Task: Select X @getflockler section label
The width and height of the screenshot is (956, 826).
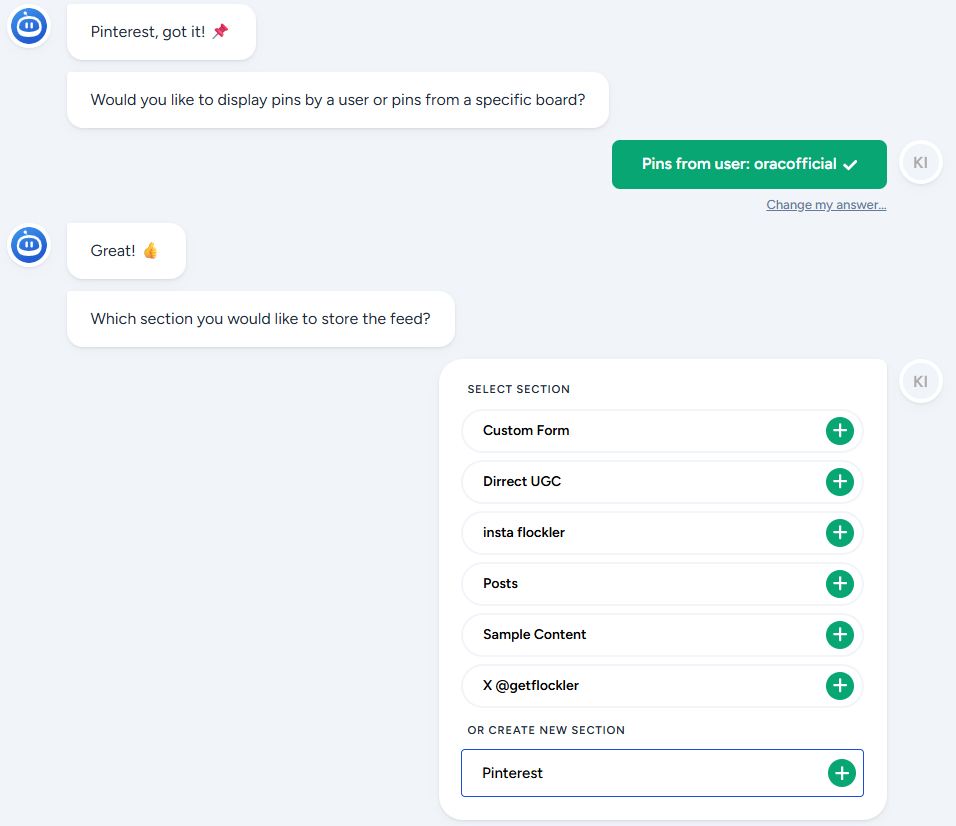Action: coord(531,686)
